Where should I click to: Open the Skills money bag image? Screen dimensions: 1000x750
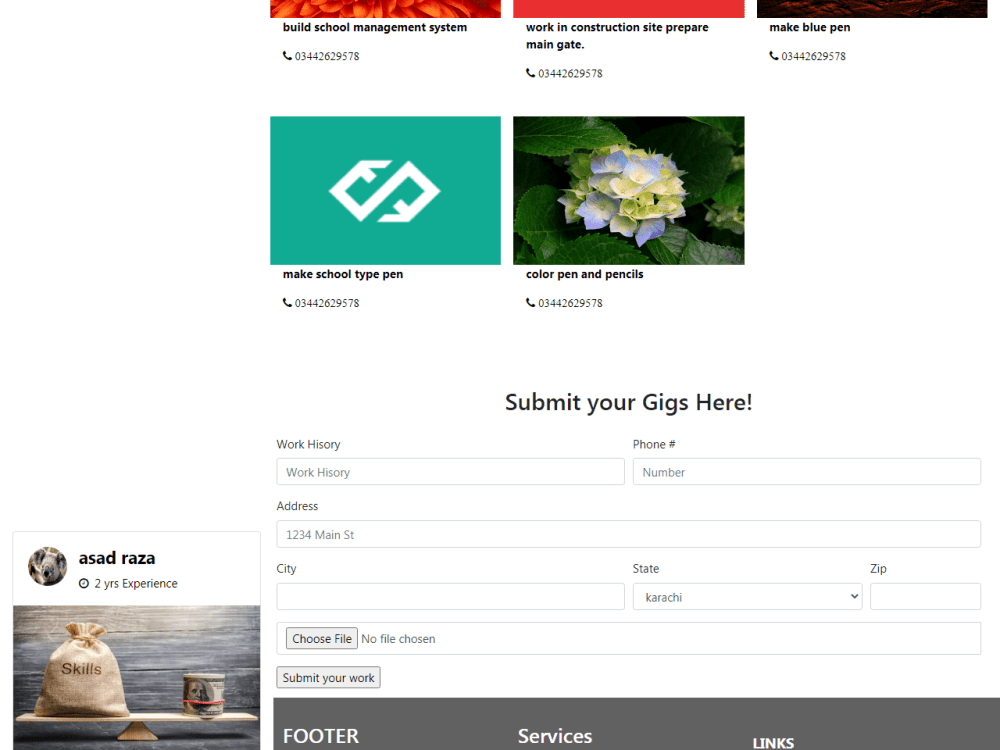tap(136, 677)
